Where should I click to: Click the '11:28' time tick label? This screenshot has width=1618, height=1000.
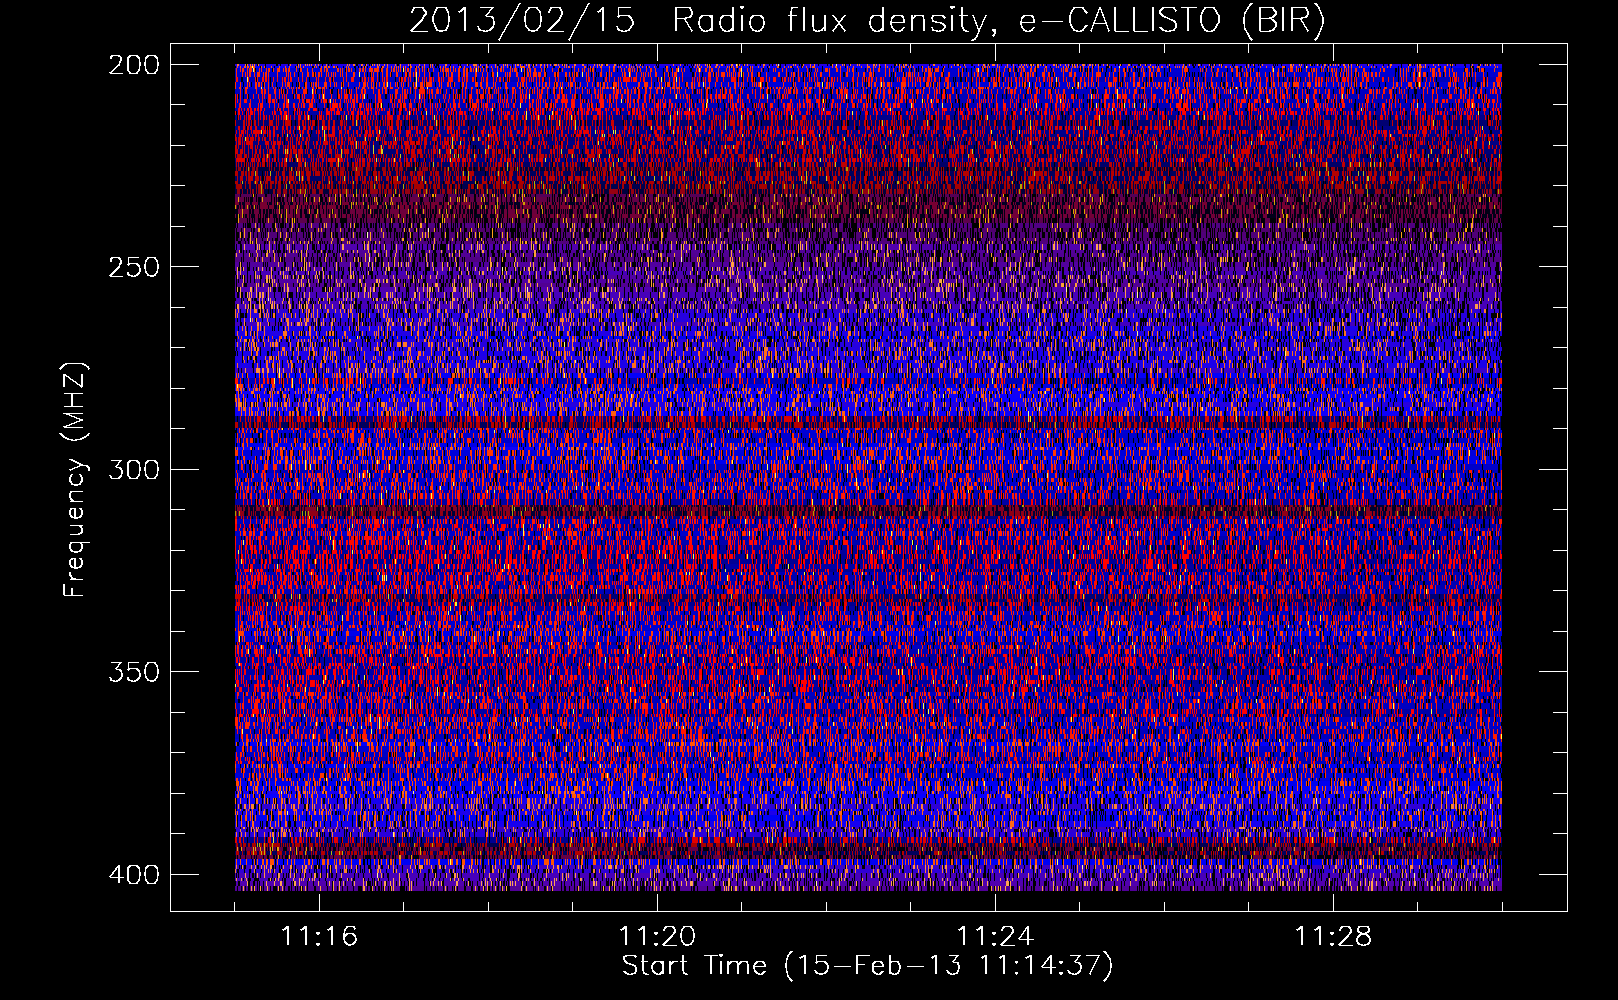(1333, 937)
